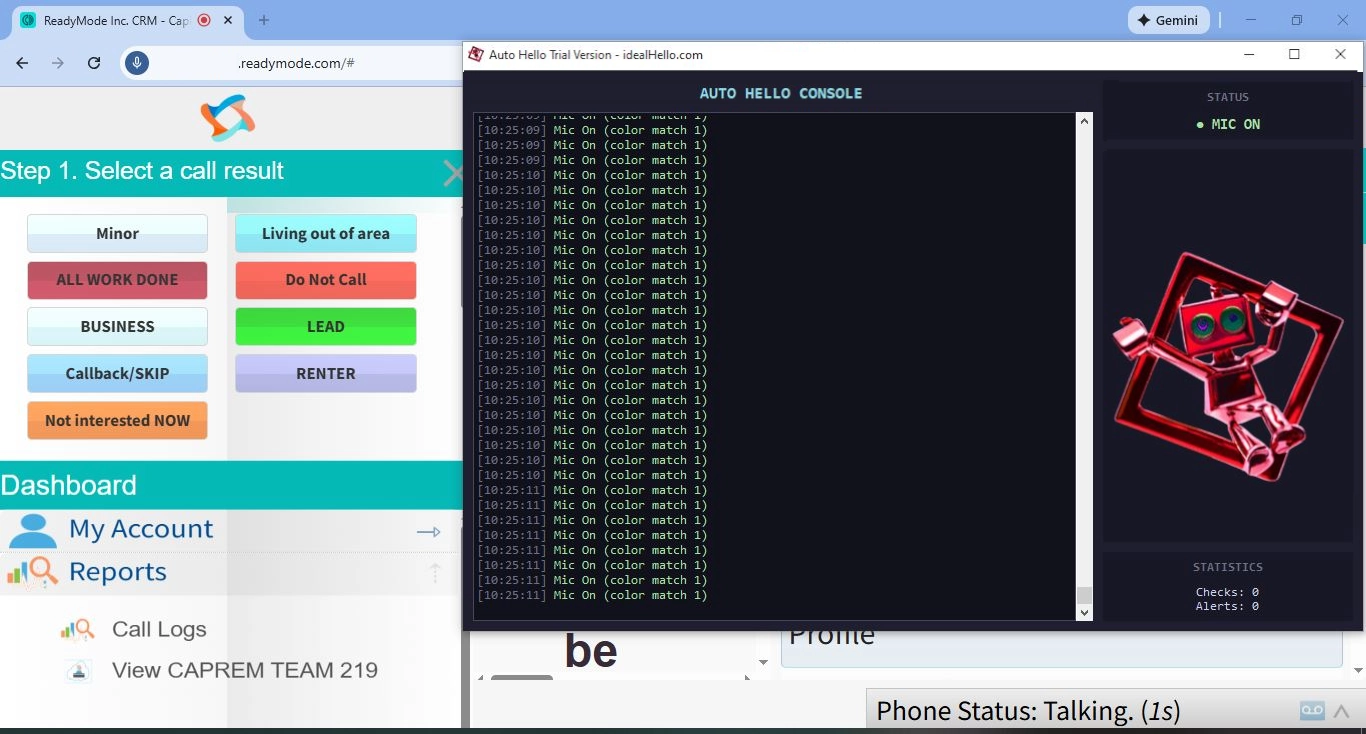Open the voicemail icon beside Phone Status
Viewport: 1366px width, 734px height.
pos(1312,711)
